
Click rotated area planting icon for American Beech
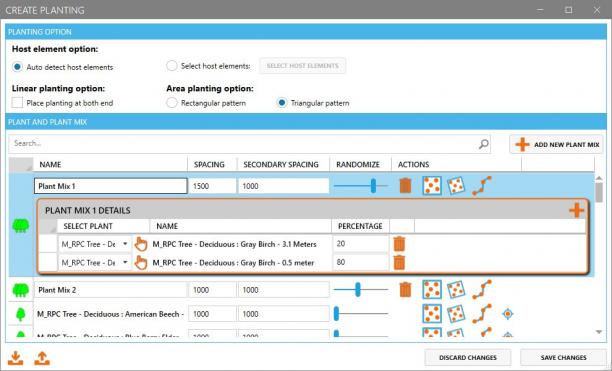click(x=456, y=314)
